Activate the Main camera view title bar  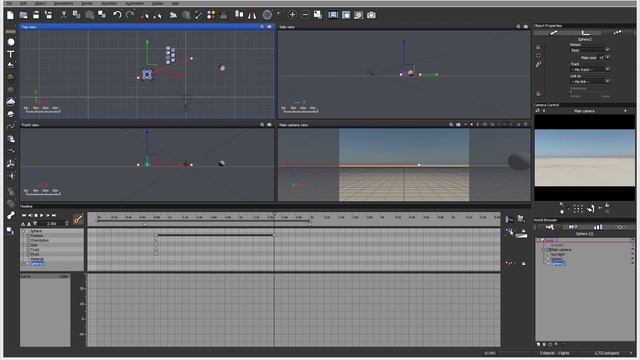(404, 125)
